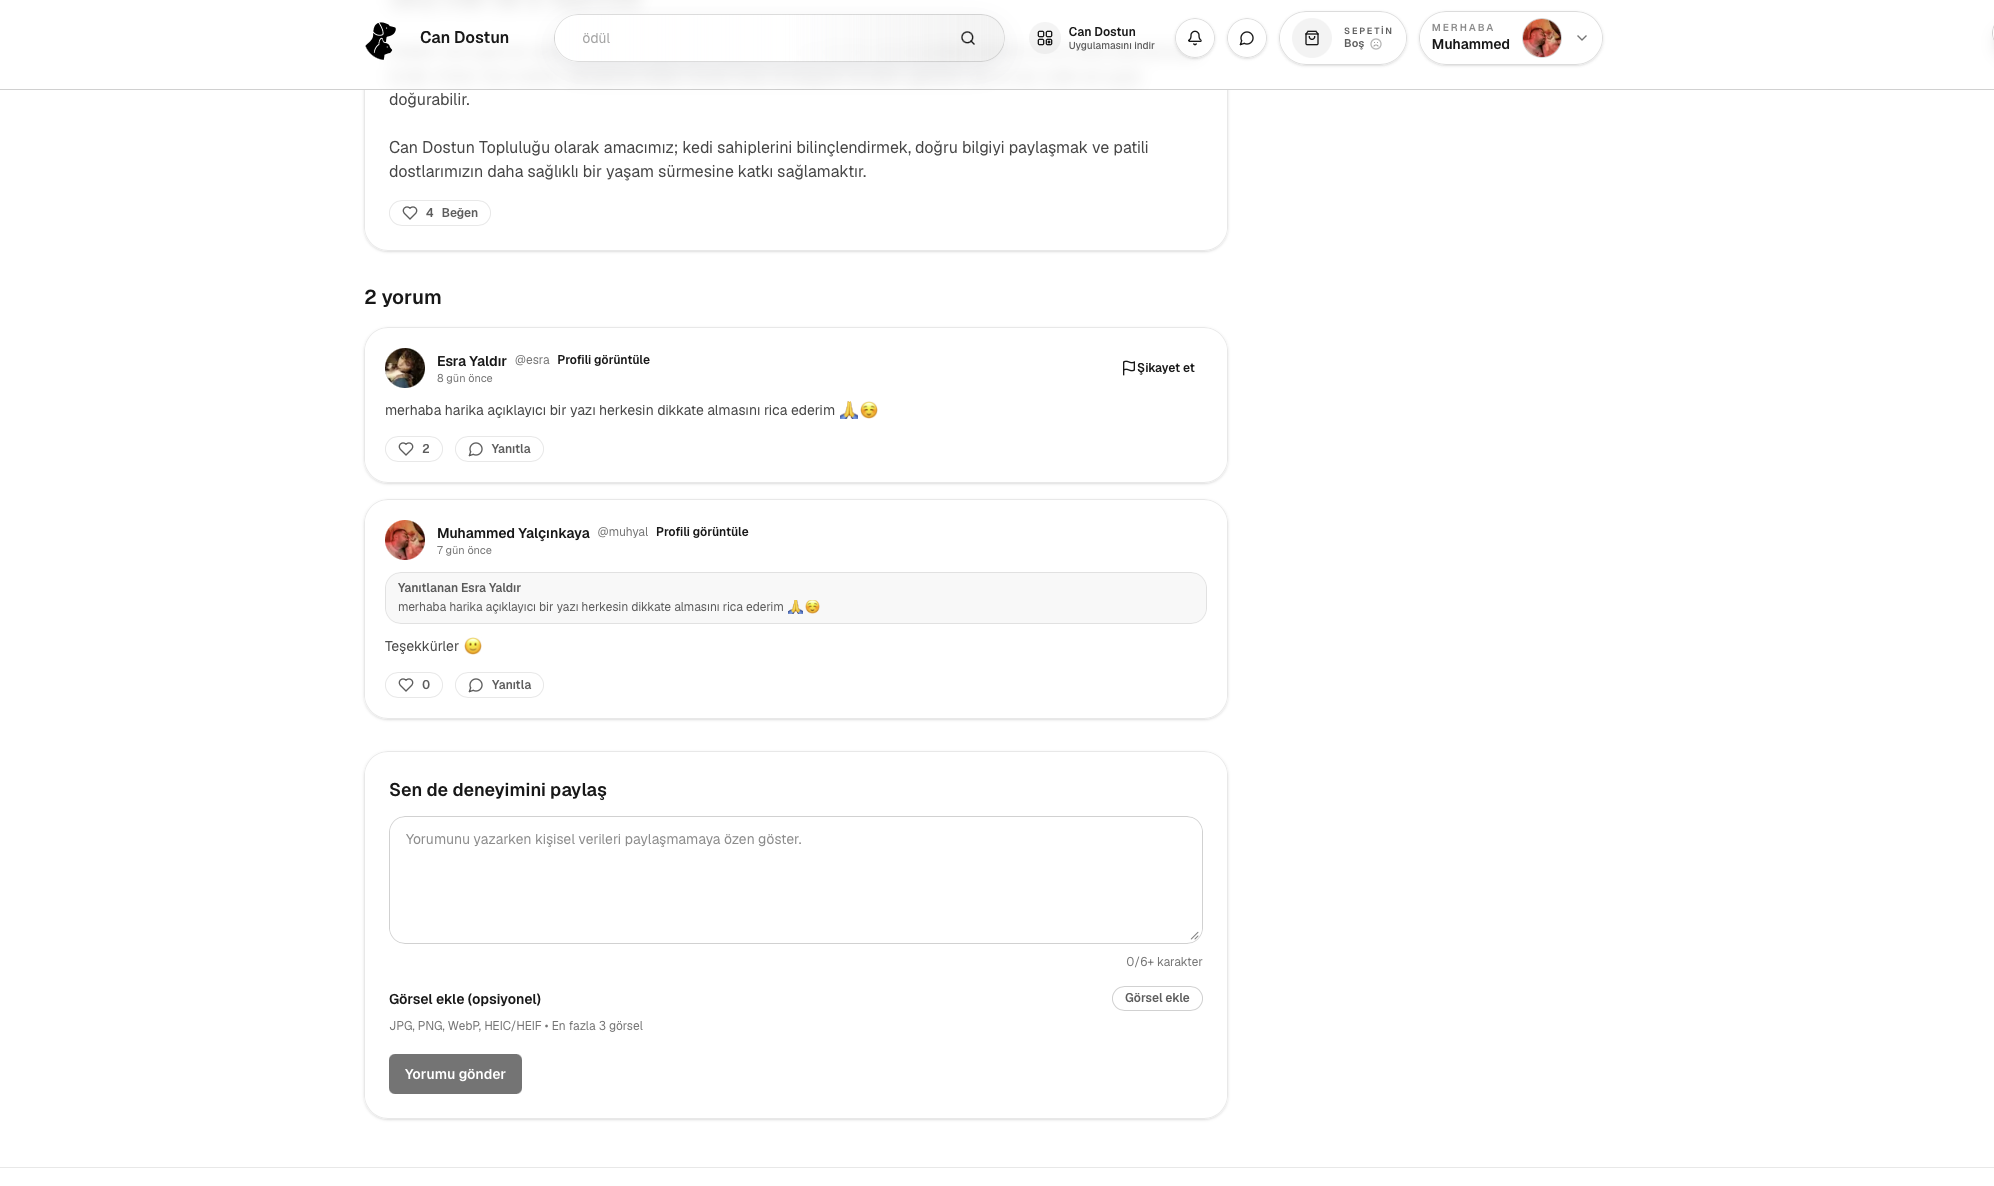
Task: Click the search magnifier icon
Action: coord(967,38)
